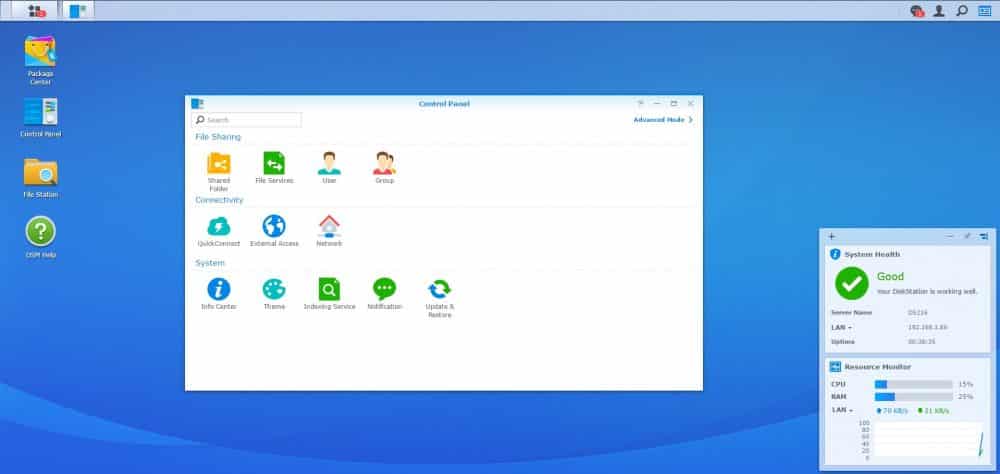Open External Access settings
This screenshot has height=474, width=1000.
[274, 231]
